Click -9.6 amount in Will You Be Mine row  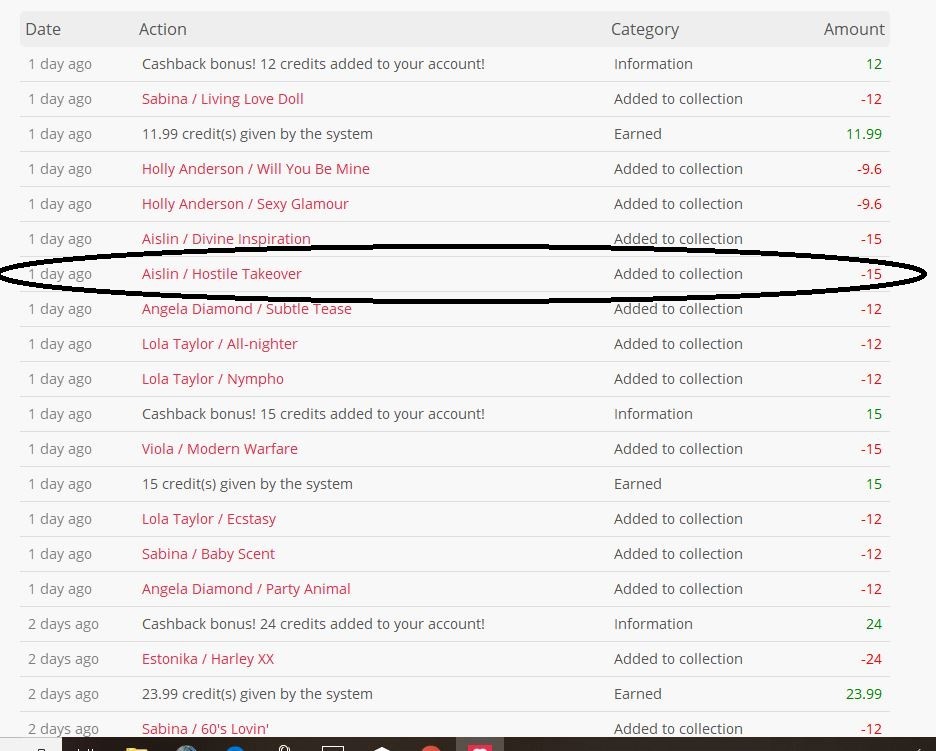coord(869,169)
